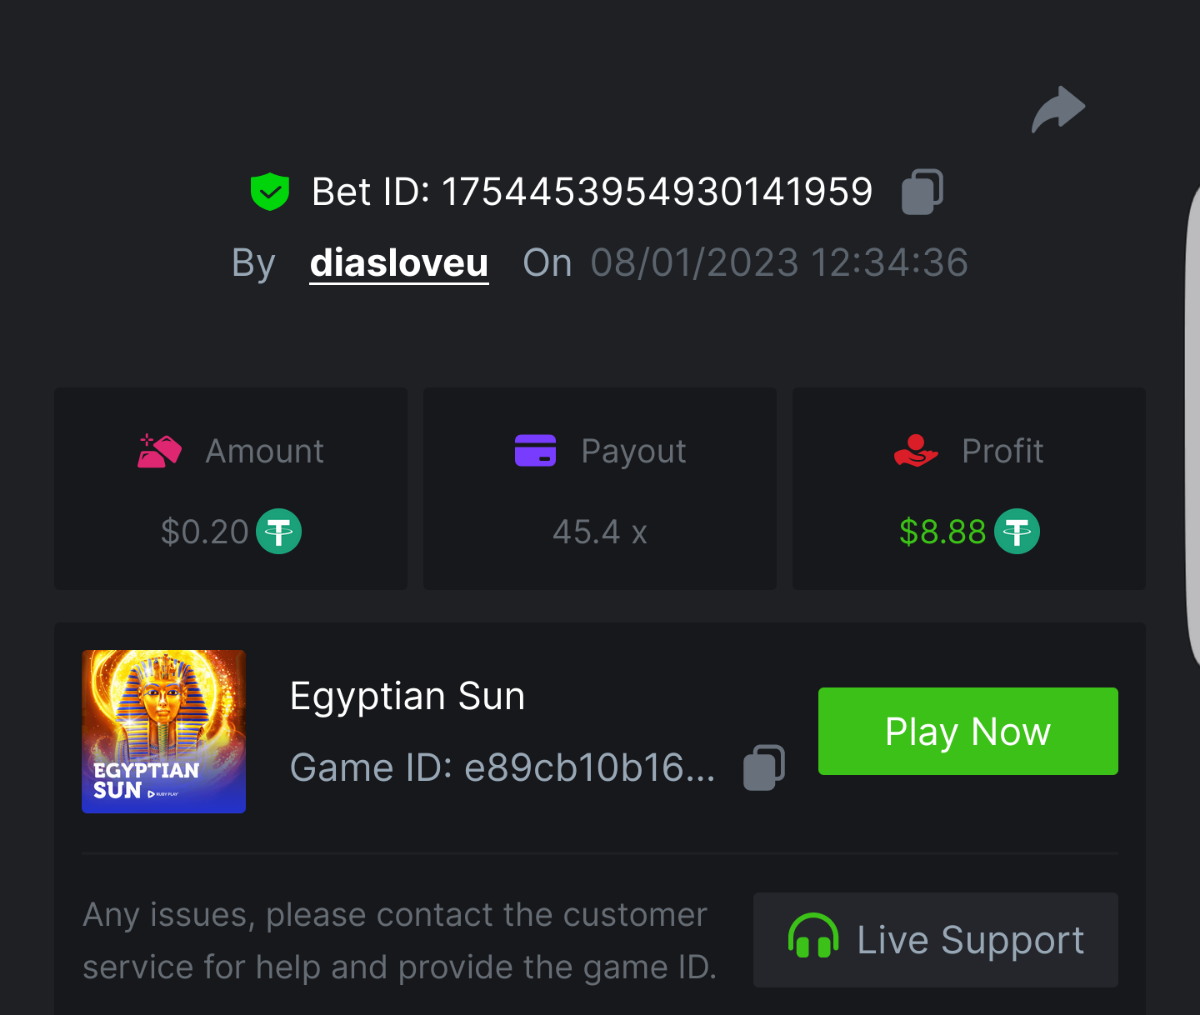Click the share arrow icon

pos(1058,109)
